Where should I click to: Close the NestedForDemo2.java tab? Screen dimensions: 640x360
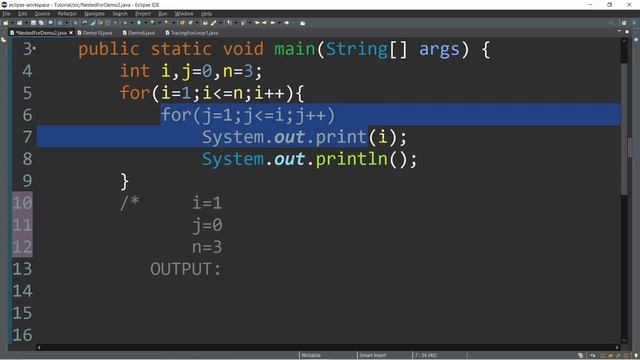coord(71,33)
